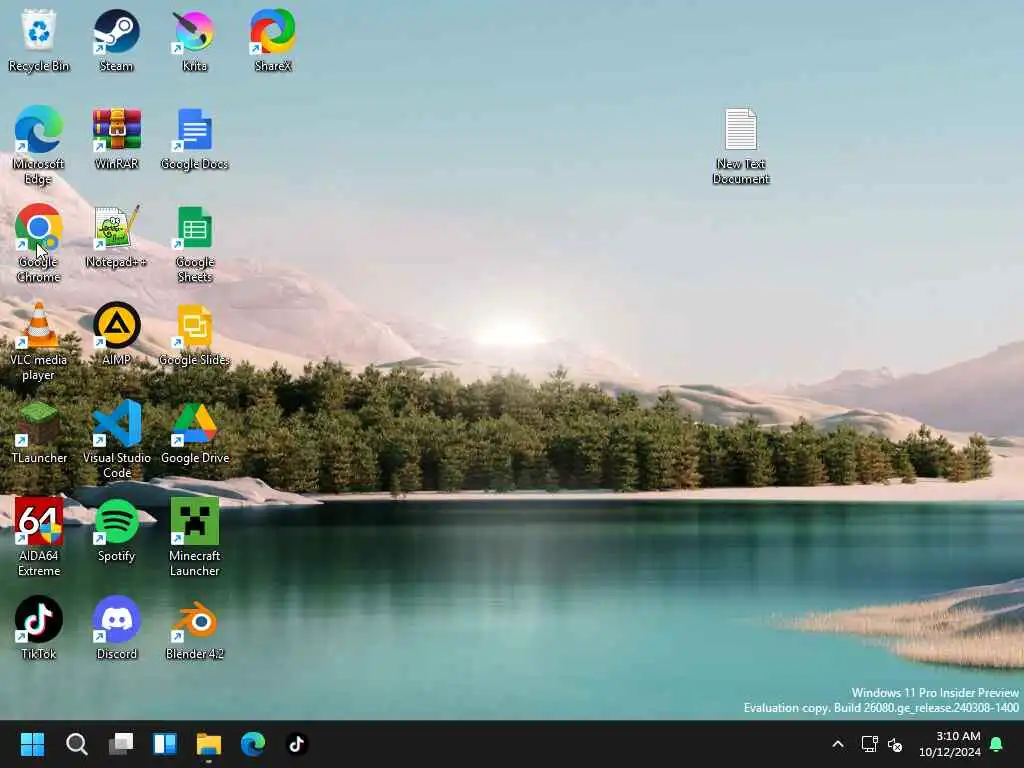Screen dimensions: 1024x768
Task: Select the Google Chrome desktop icon
Action: pos(39,244)
